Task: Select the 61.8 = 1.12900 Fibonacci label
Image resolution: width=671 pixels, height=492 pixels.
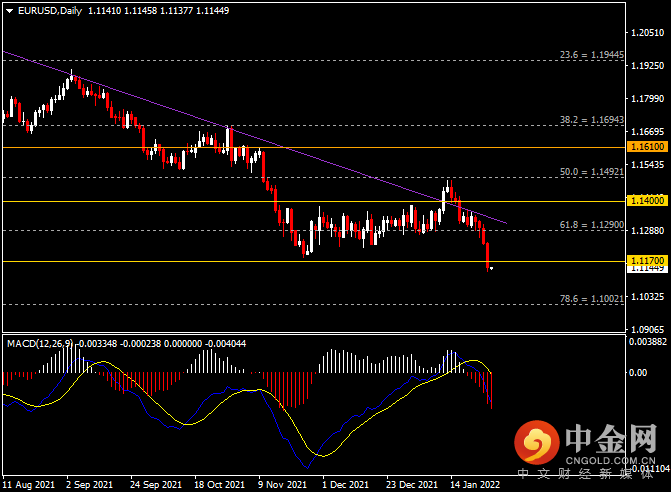Action: 592,225
